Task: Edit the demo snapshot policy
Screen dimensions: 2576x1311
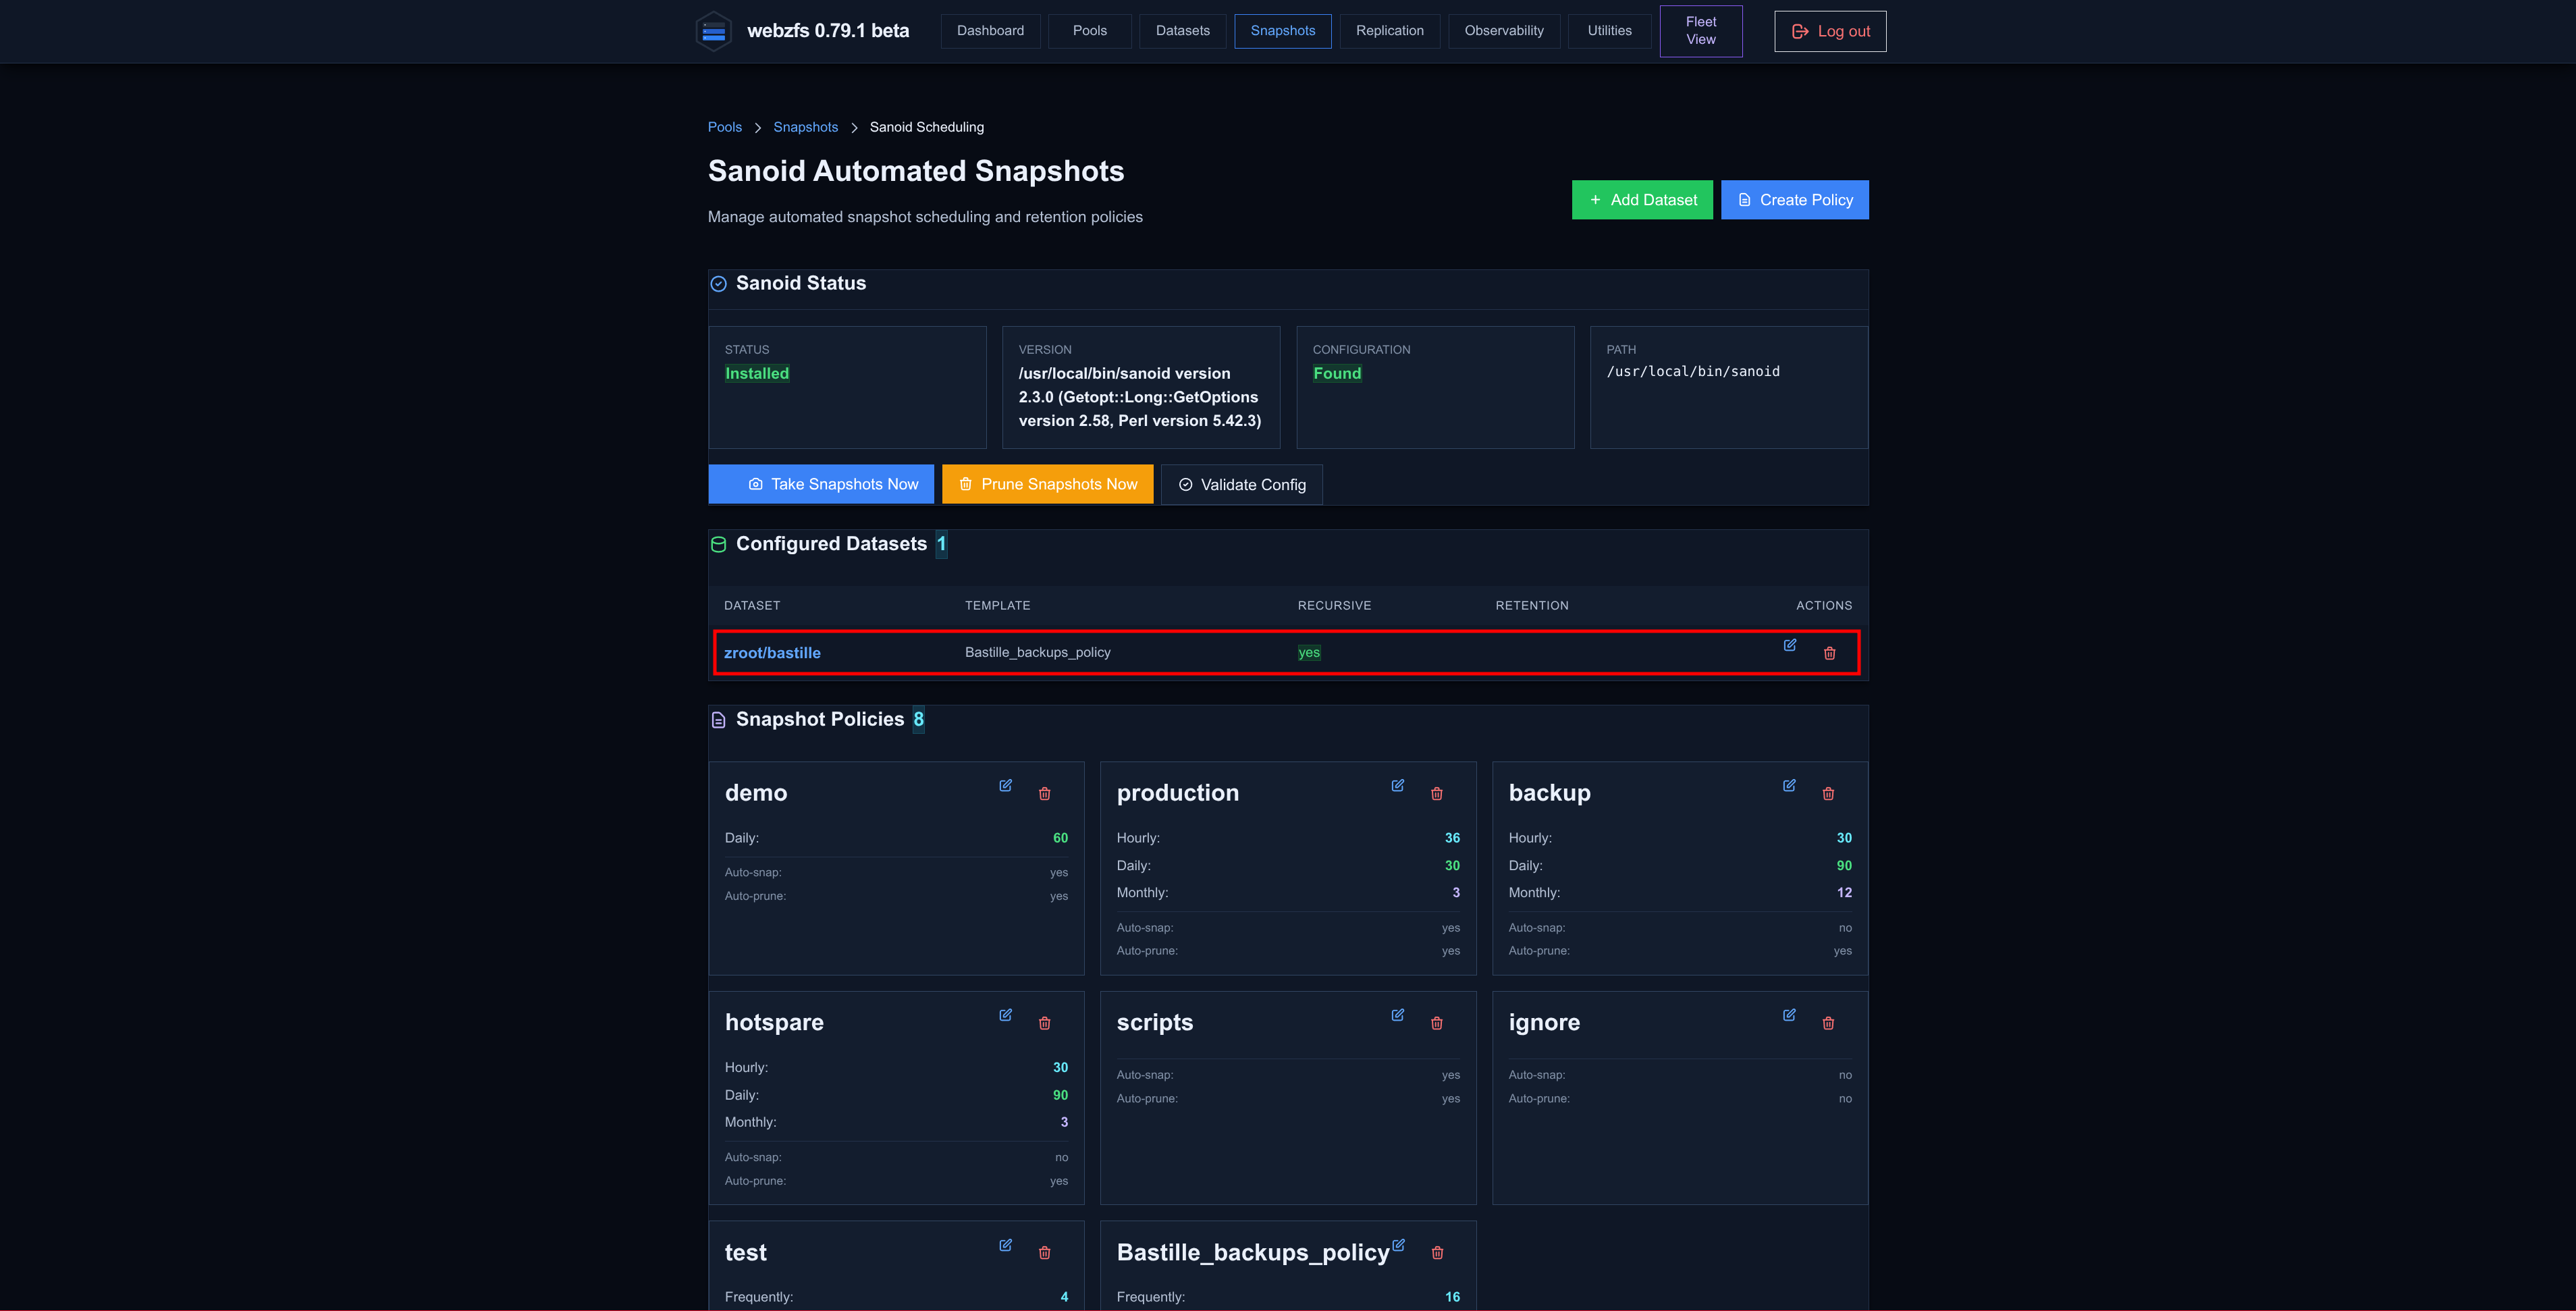Action: click(1005, 786)
